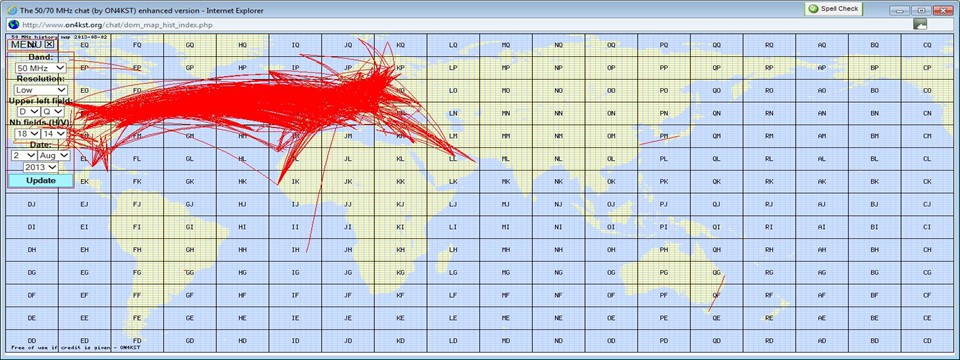
Task: Click the Internet Explorer globe icon
Action: 12,10
